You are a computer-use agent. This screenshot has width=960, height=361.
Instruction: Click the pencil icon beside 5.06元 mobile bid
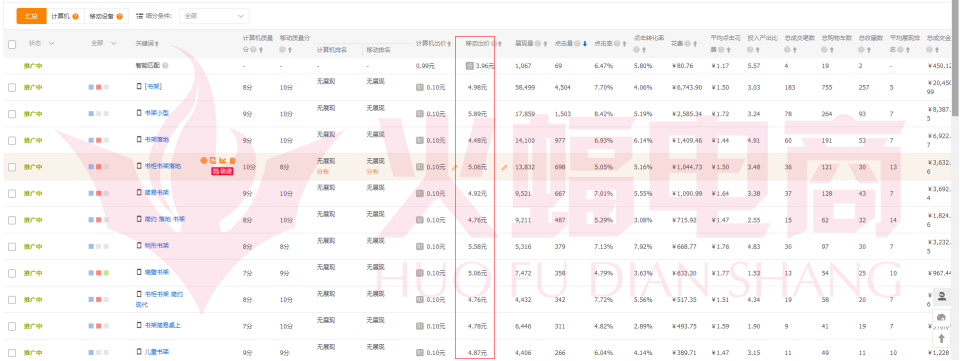pyautogui.click(x=504, y=167)
